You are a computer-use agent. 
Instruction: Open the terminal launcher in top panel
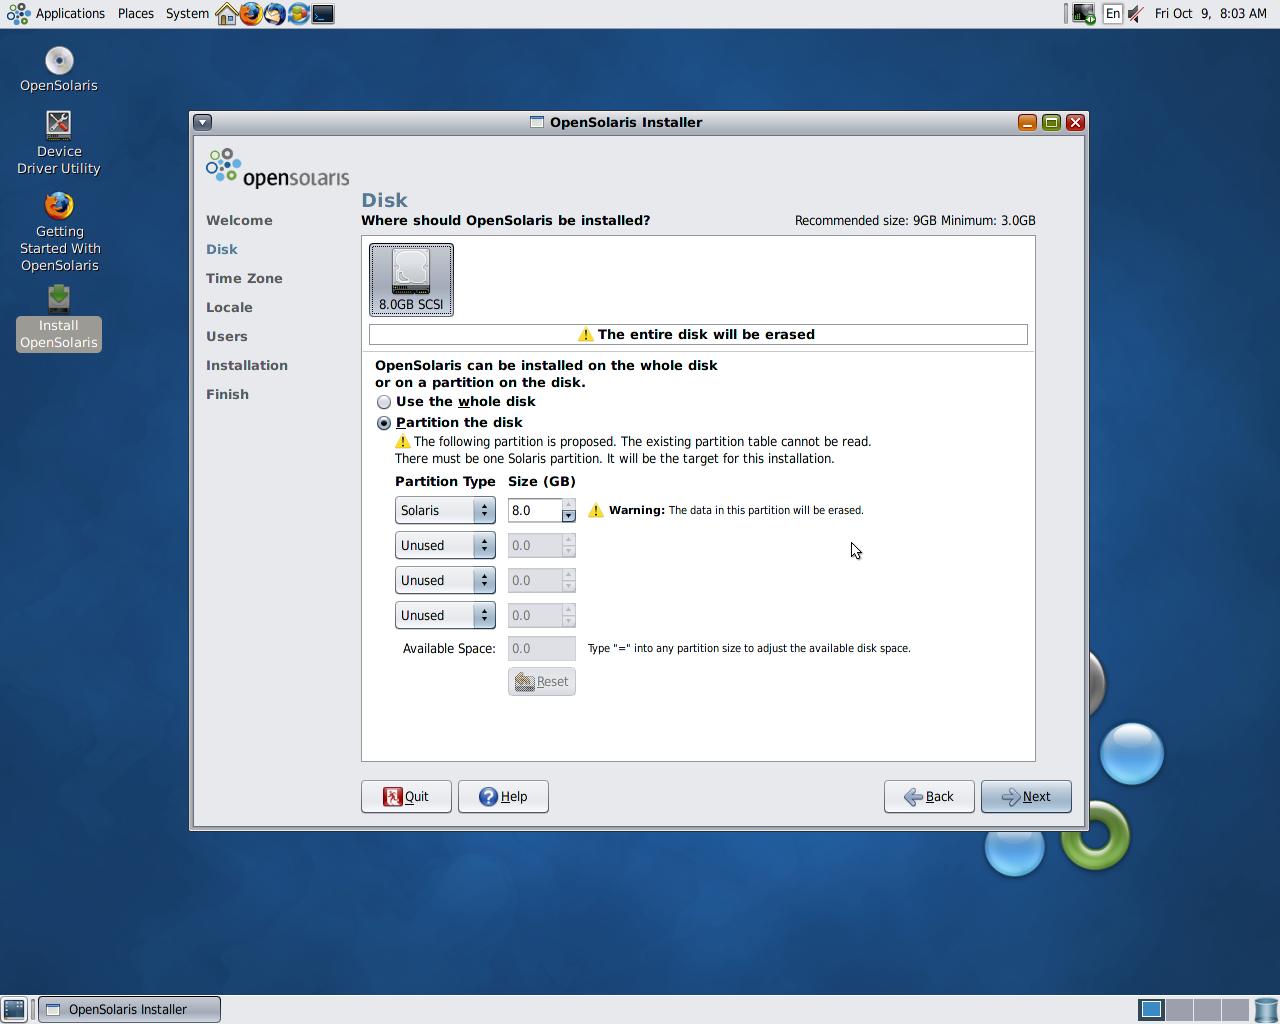coord(323,14)
